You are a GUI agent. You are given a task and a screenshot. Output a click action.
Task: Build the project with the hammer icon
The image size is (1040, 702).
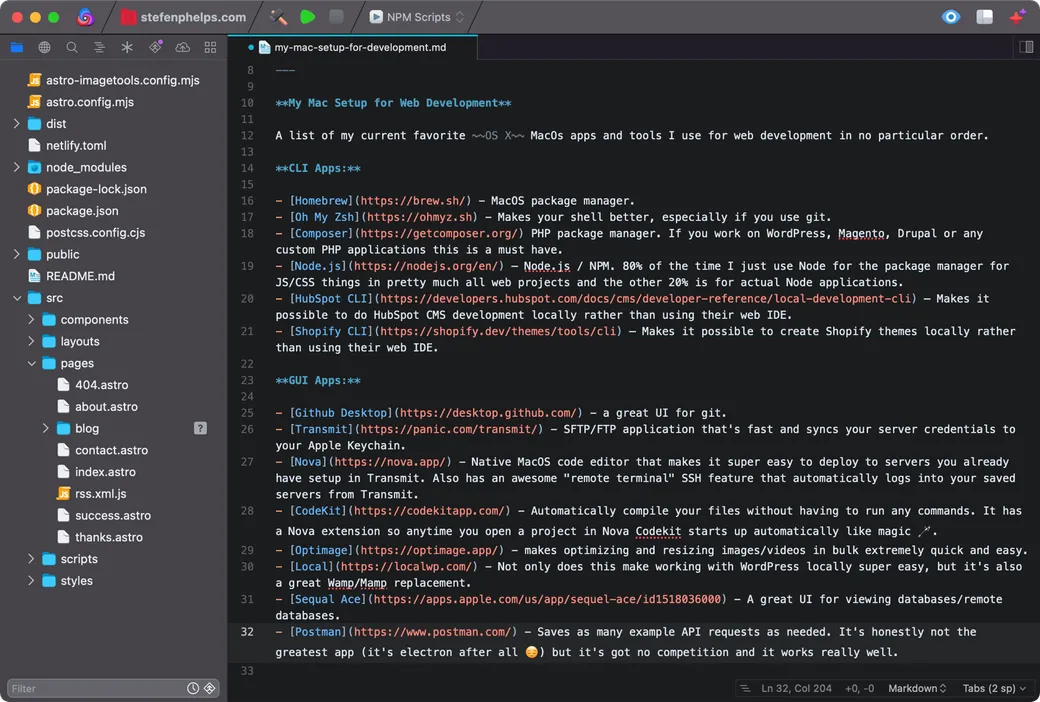coord(278,16)
